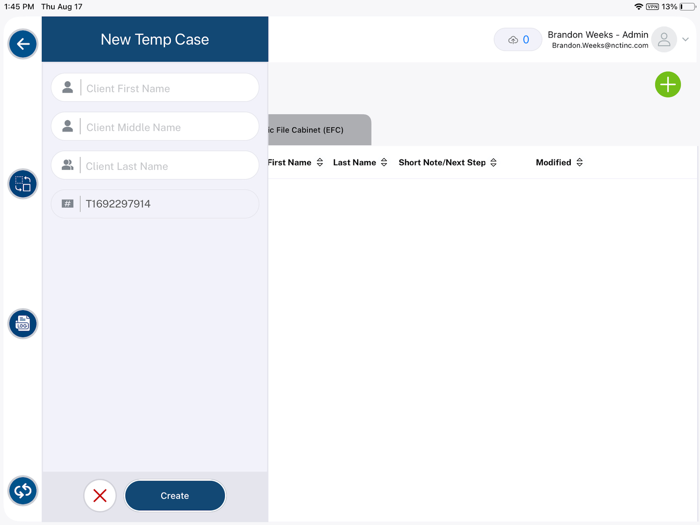Tap the hash icon in case number field
Image resolution: width=700 pixels, height=525 pixels.
point(67,204)
